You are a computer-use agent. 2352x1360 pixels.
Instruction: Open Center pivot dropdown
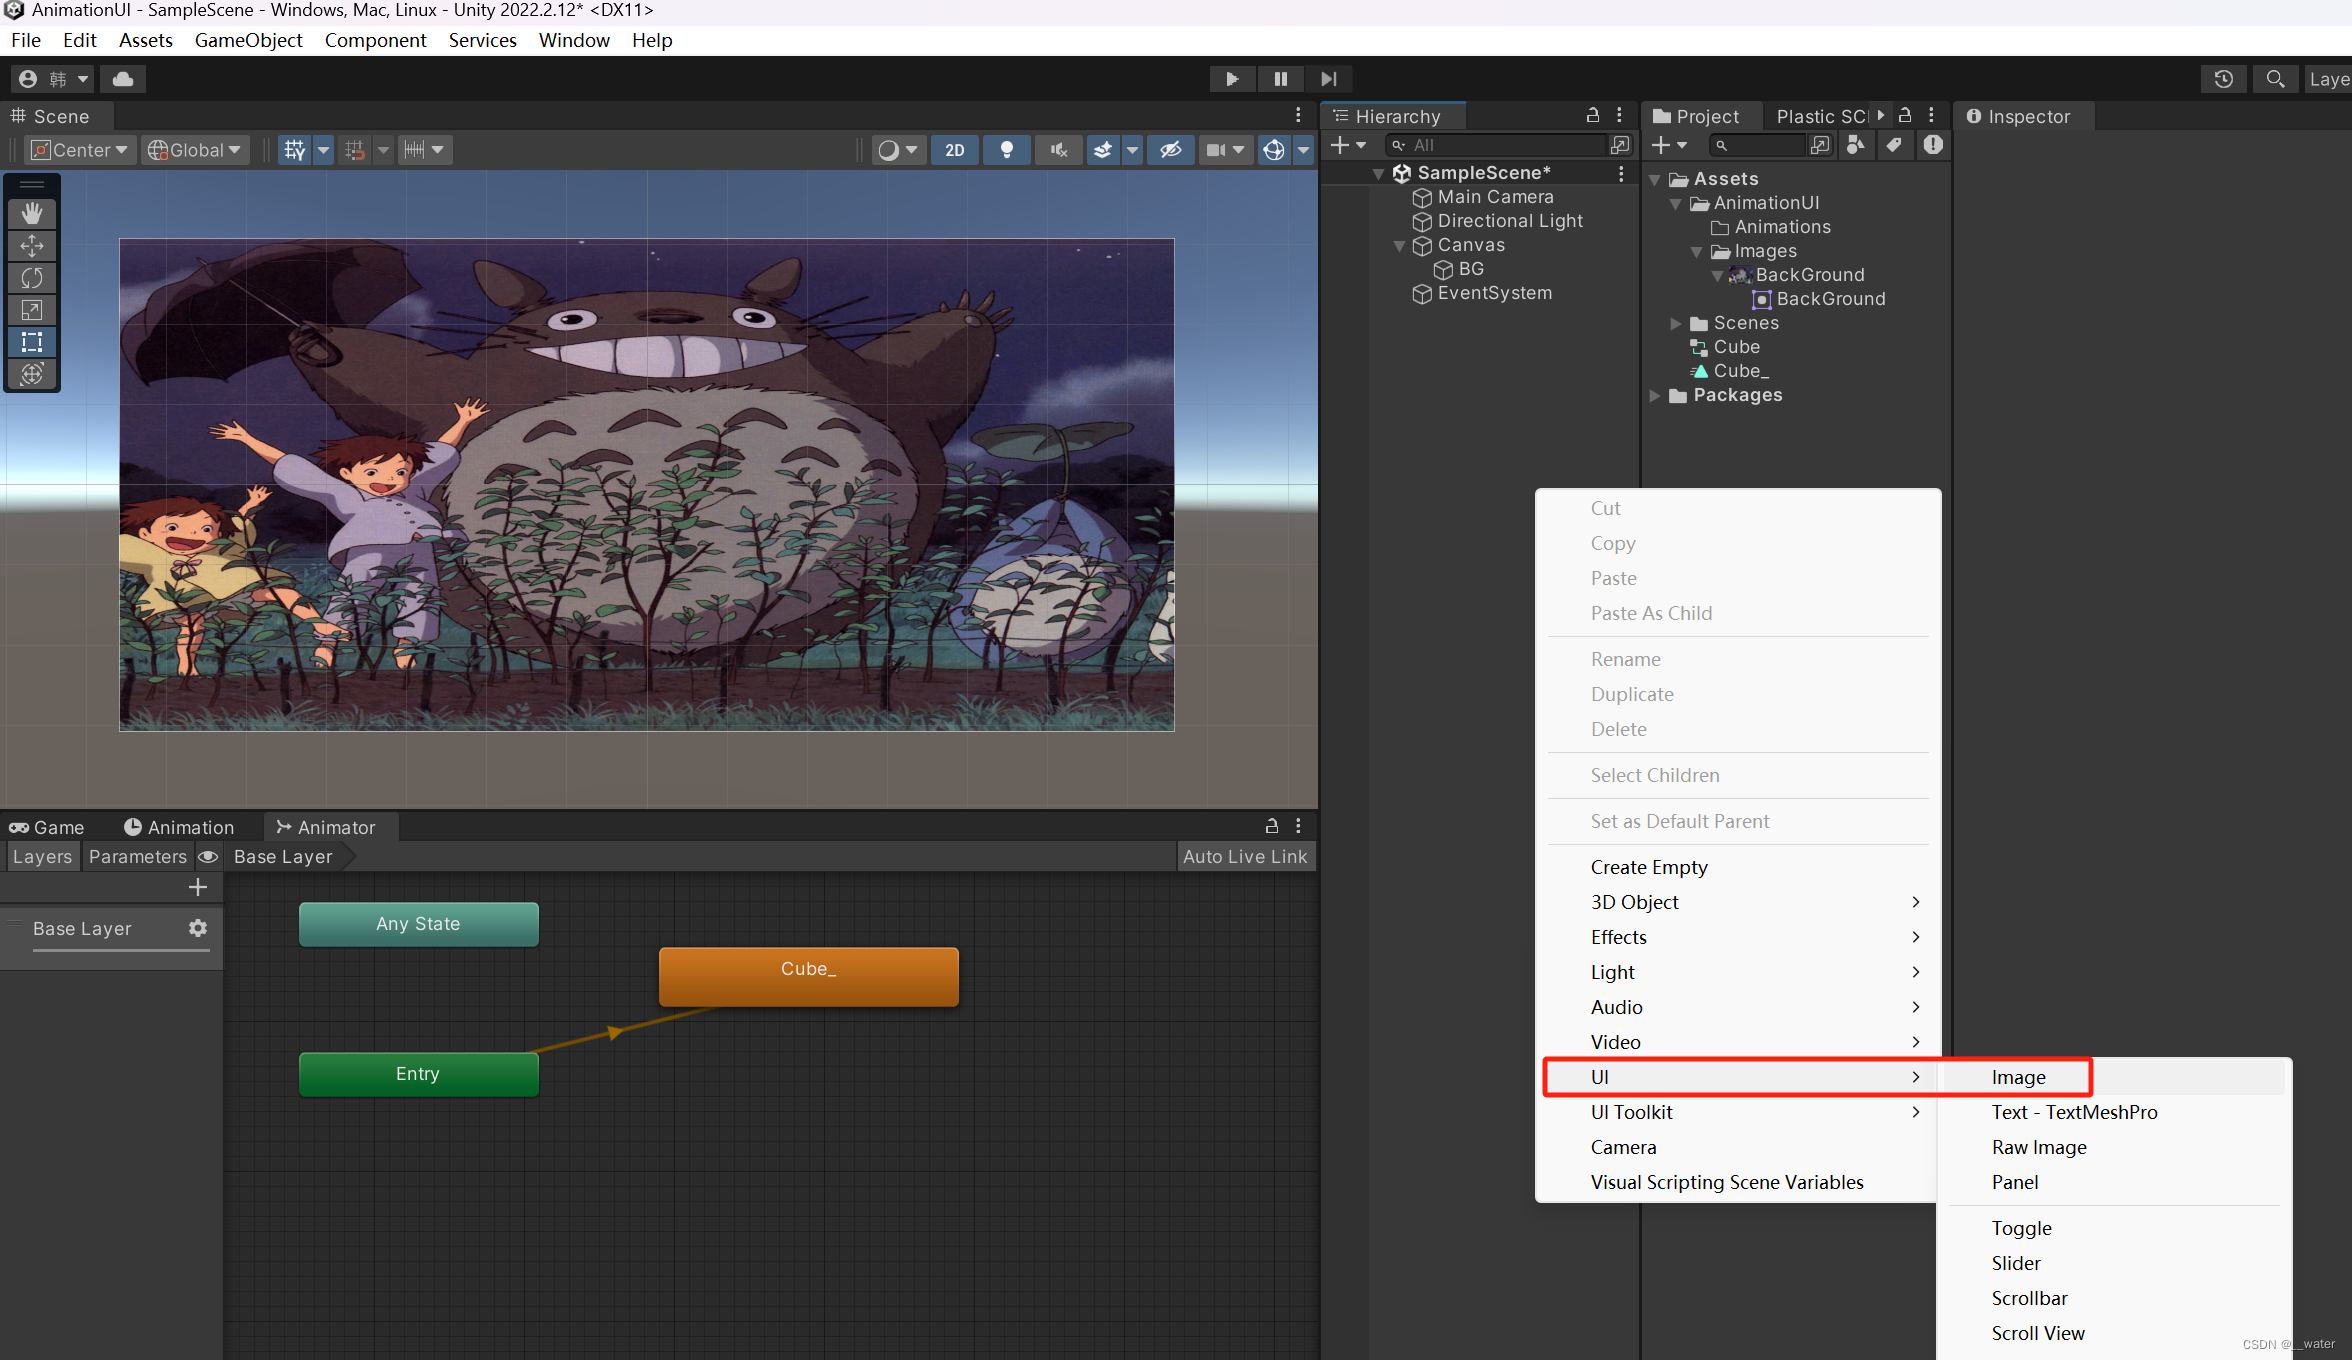(79, 150)
